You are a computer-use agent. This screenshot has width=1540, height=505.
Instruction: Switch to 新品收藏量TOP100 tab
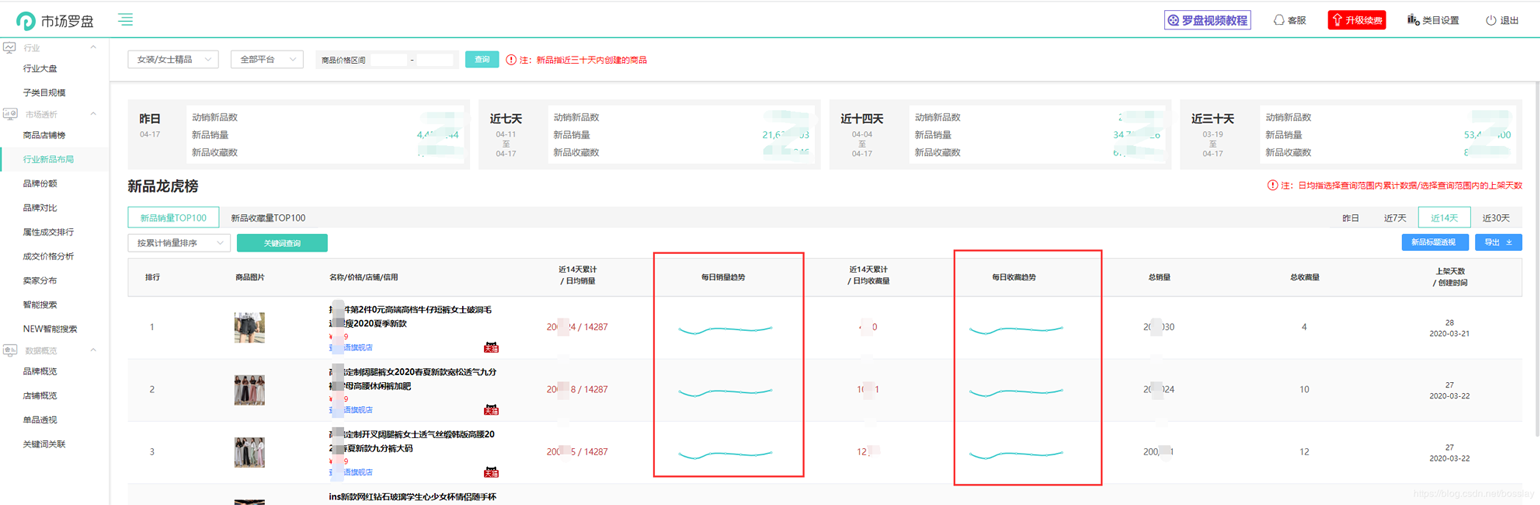pyautogui.click(x=268, y=218)
